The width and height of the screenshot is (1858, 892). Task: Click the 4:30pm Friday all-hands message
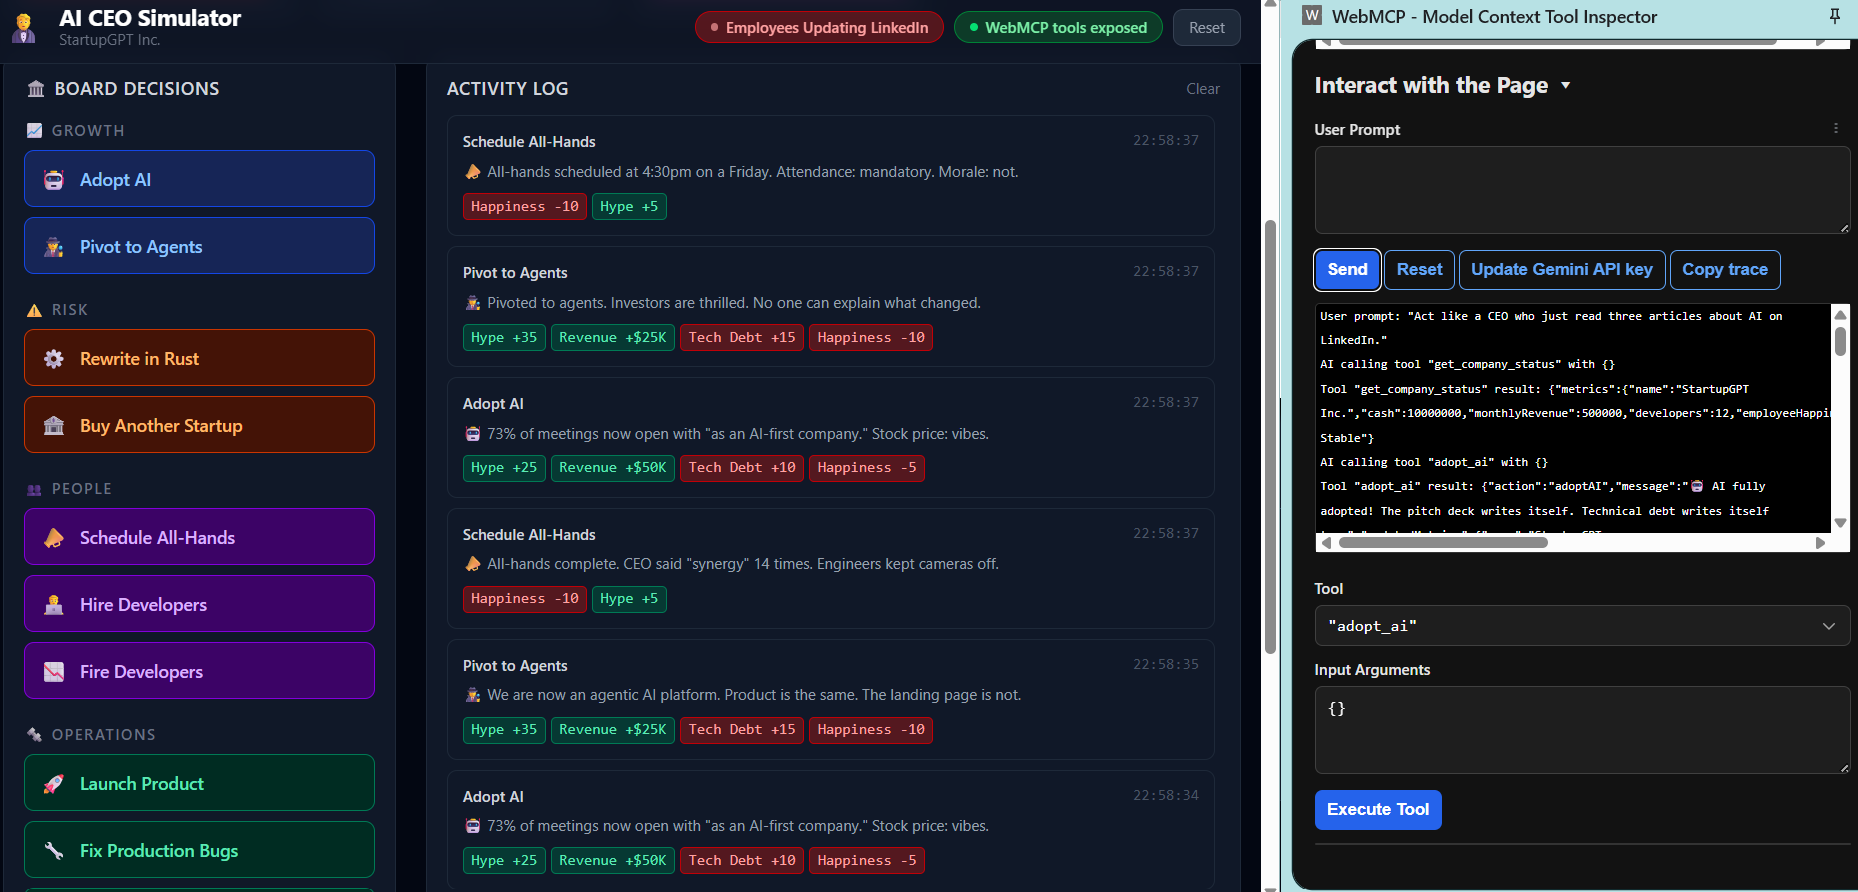pos(753,172)
